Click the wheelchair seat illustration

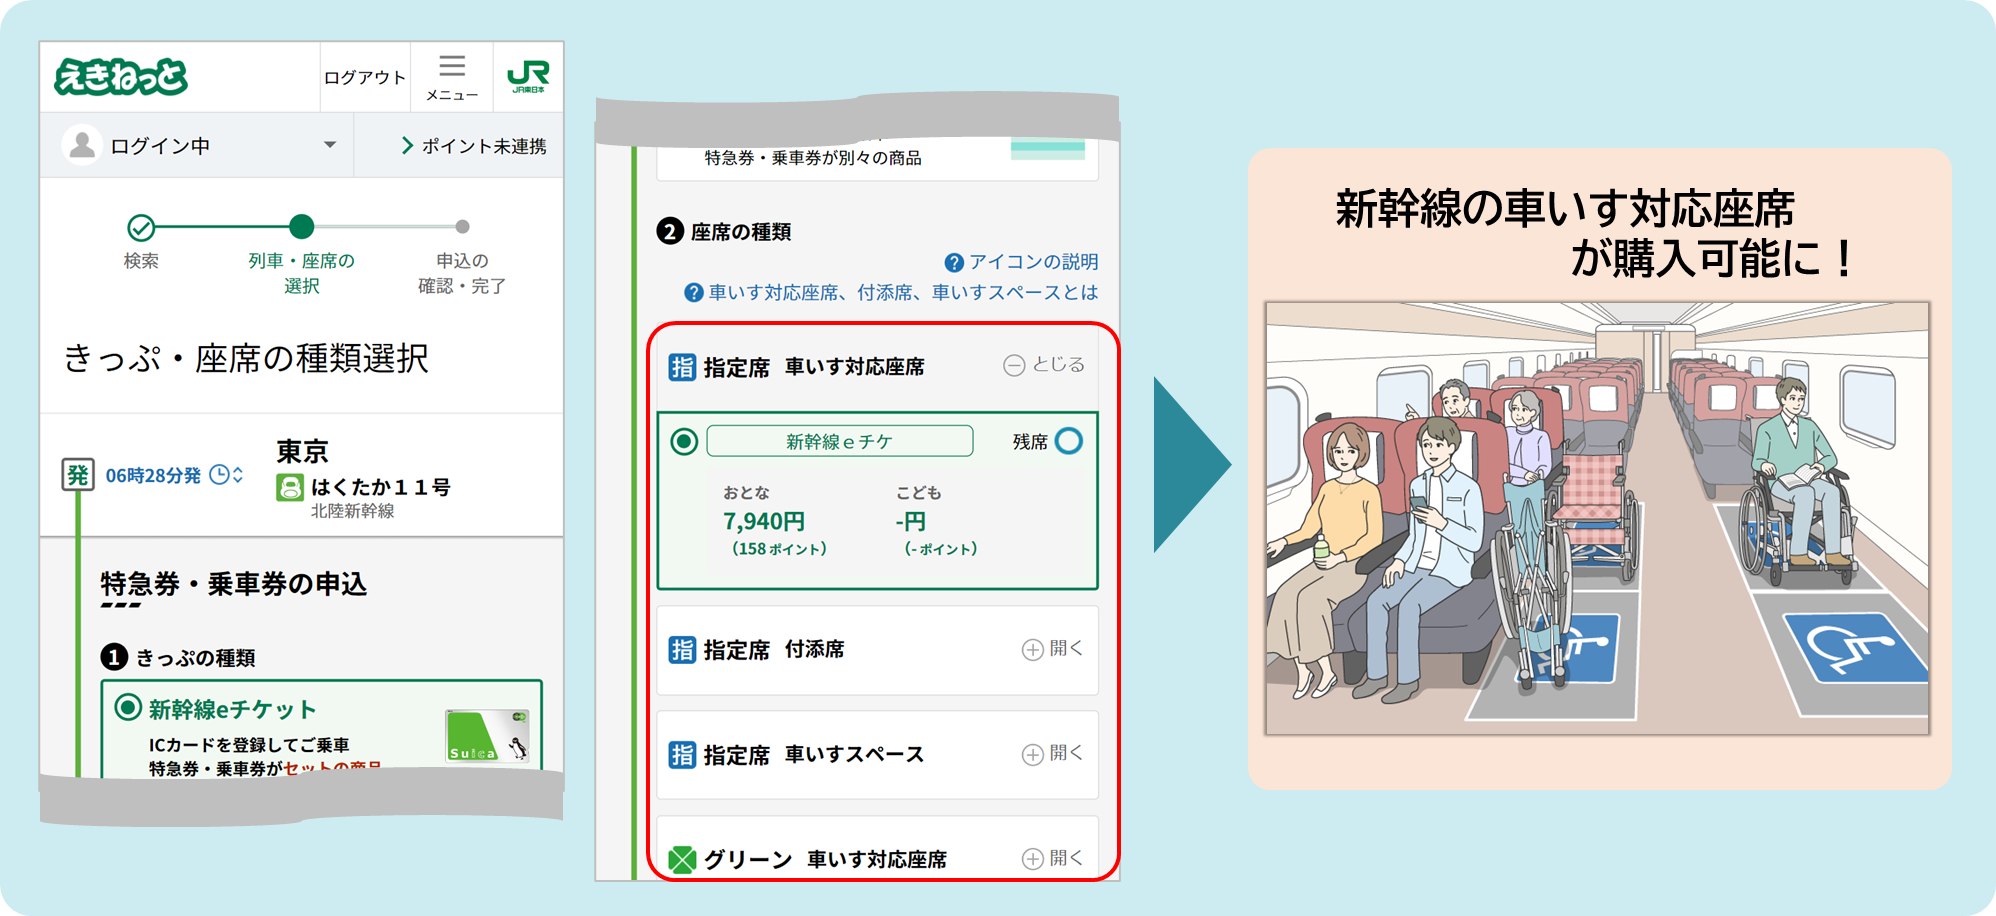tap(1597, 518)
